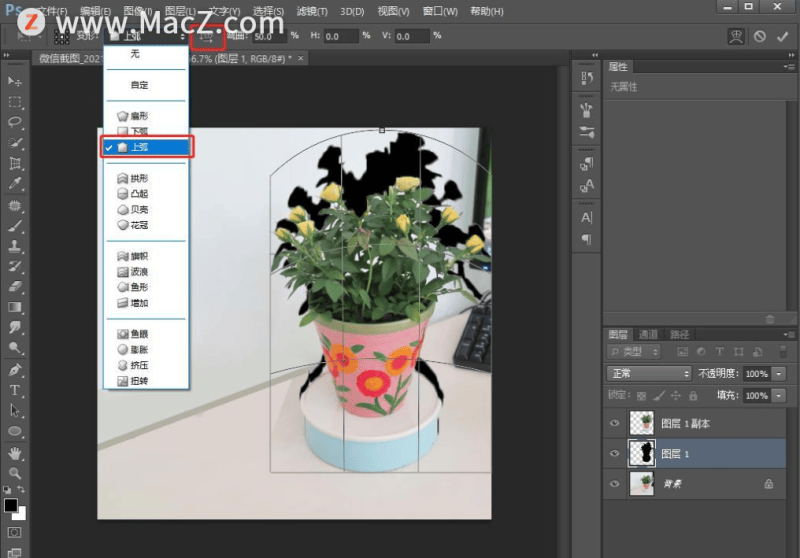The image size is (800, 558).
Task: Click the 图层 1 副本 layer thumbnail
Action: 641,424
